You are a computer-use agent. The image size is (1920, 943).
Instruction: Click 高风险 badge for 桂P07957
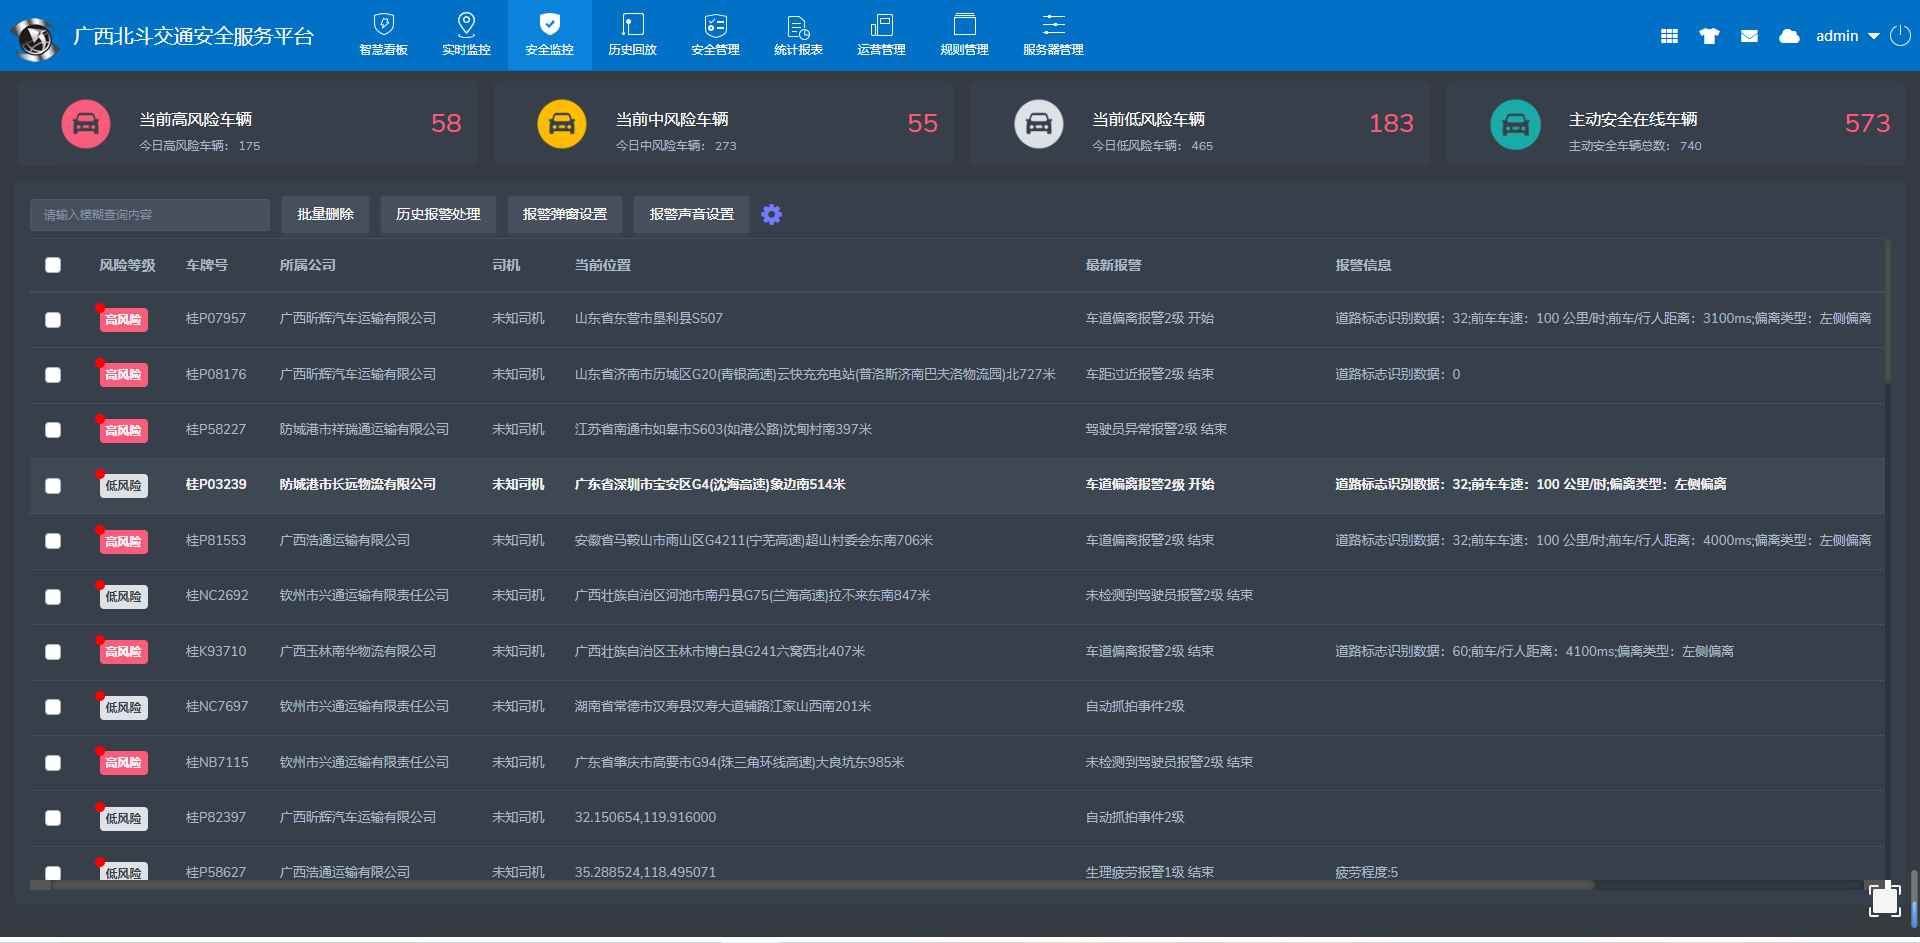[x=124, y=320]
